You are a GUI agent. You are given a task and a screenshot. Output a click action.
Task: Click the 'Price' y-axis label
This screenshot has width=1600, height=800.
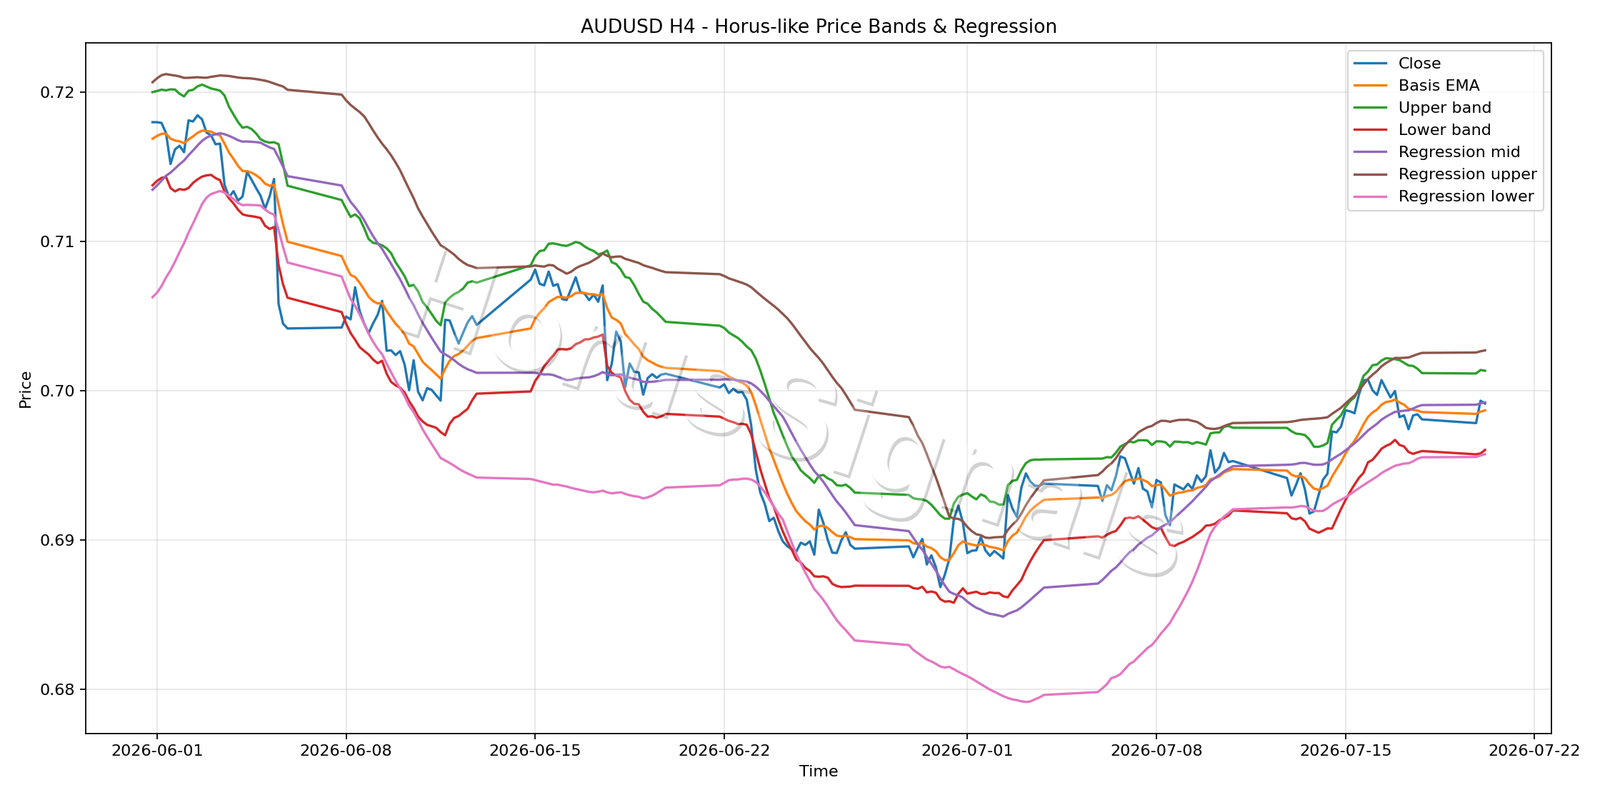point(25,389)
